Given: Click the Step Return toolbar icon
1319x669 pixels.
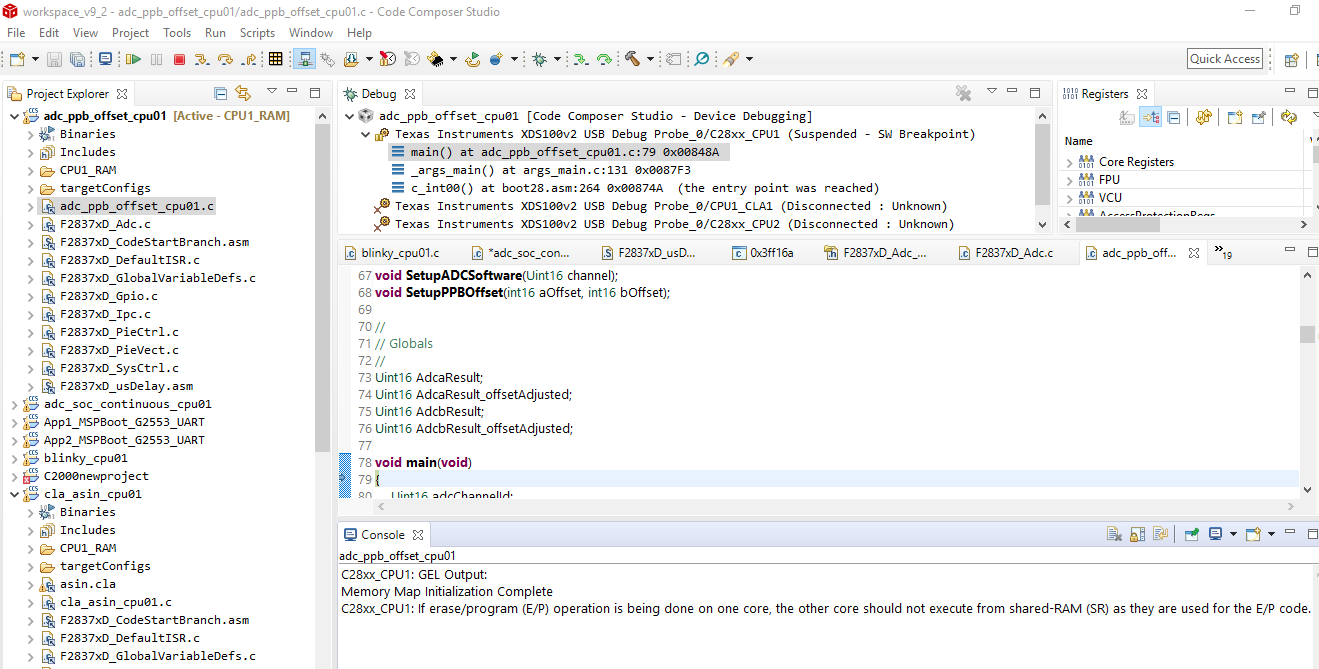Looking at the screenshot, I should [249, 59].
